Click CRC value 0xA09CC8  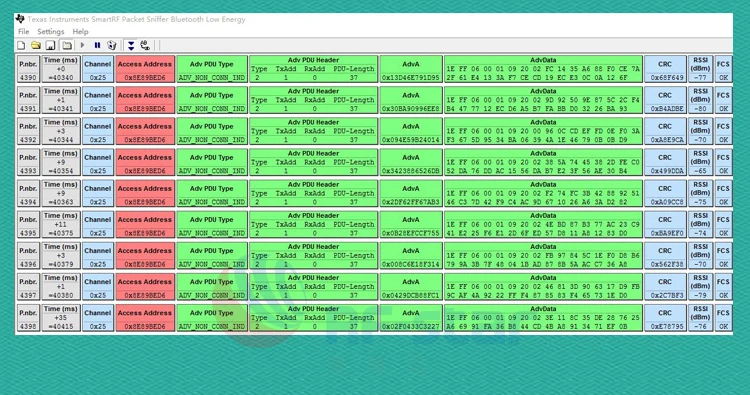click(667, 202)
